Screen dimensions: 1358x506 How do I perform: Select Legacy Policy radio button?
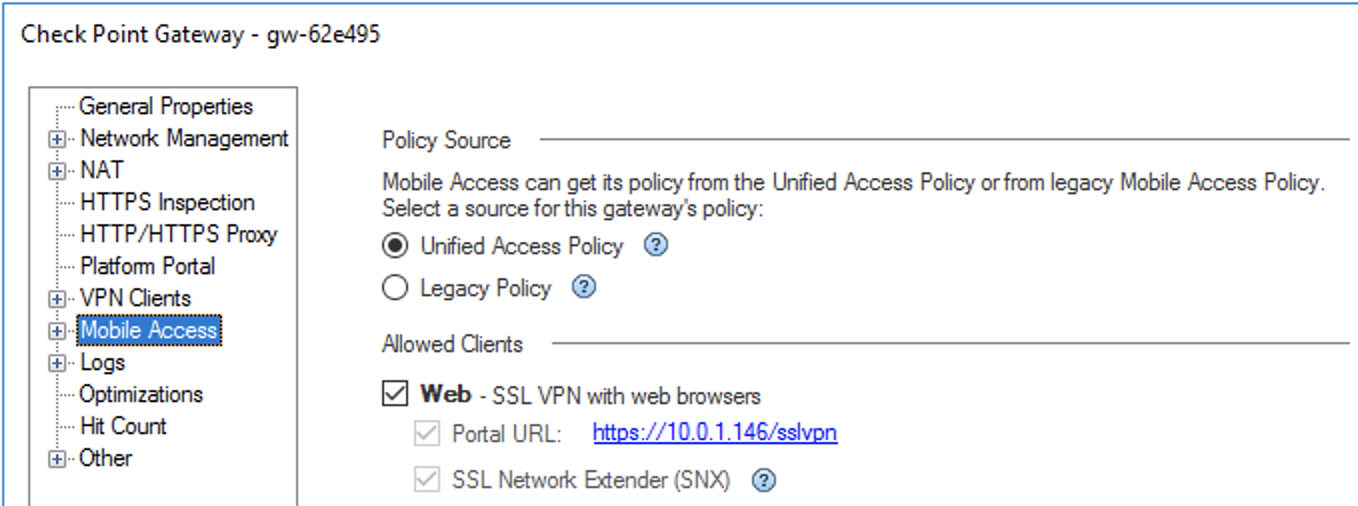[396, 289]
